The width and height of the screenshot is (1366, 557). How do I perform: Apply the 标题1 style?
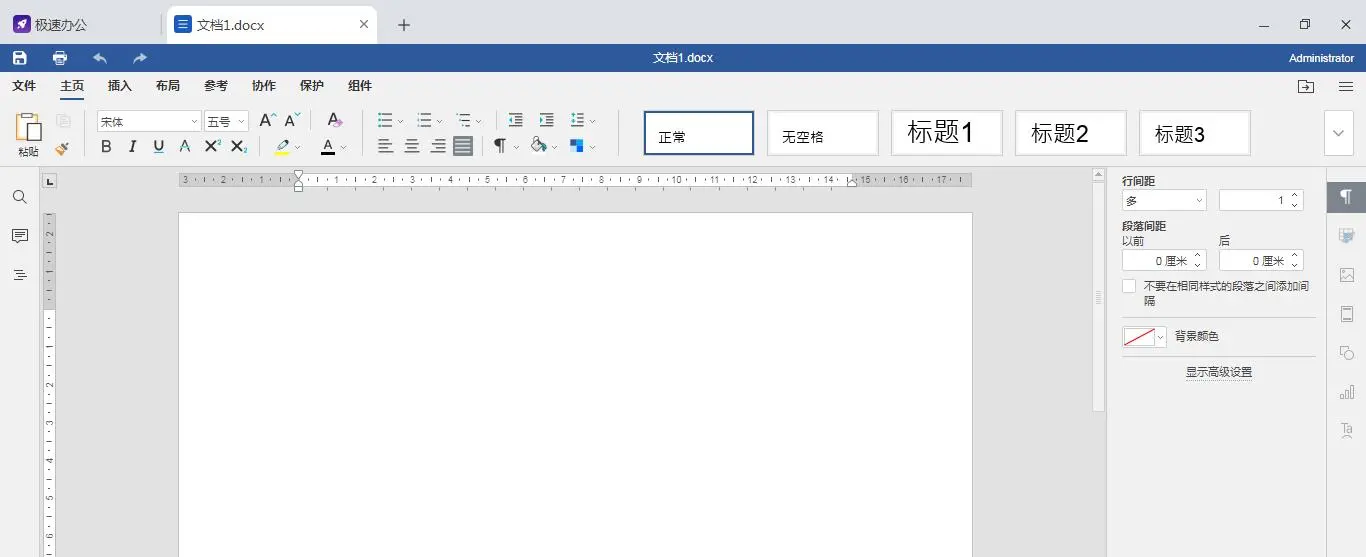947,133
